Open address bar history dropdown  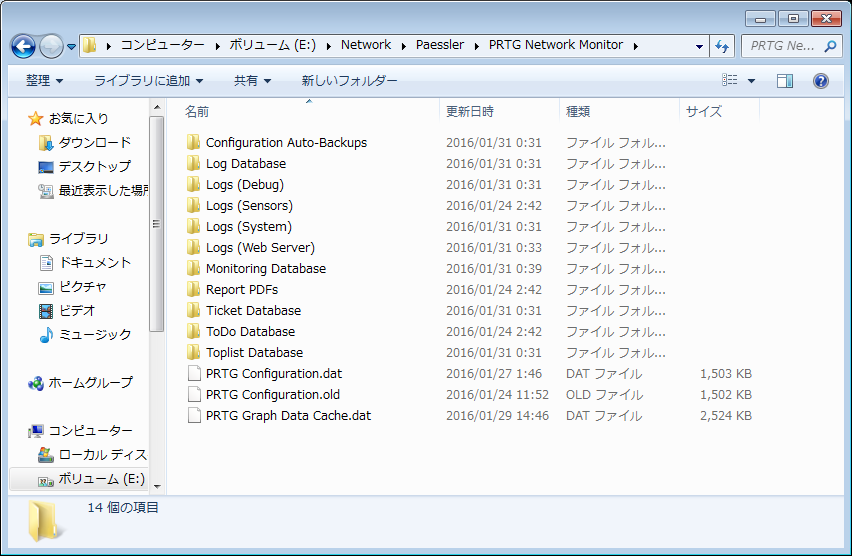(x=699, y=47)
